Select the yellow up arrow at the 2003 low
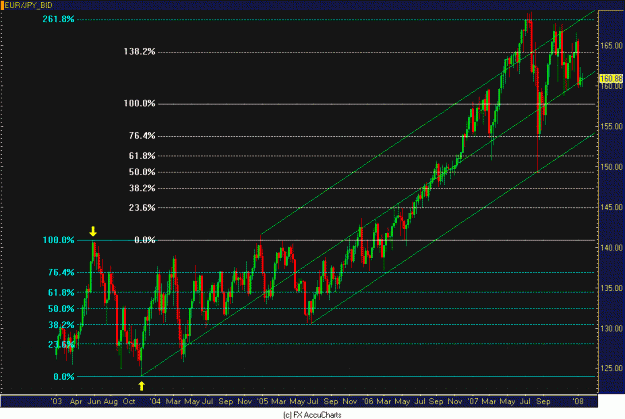This screenshot has height=419, width=625. coord(142,386)
